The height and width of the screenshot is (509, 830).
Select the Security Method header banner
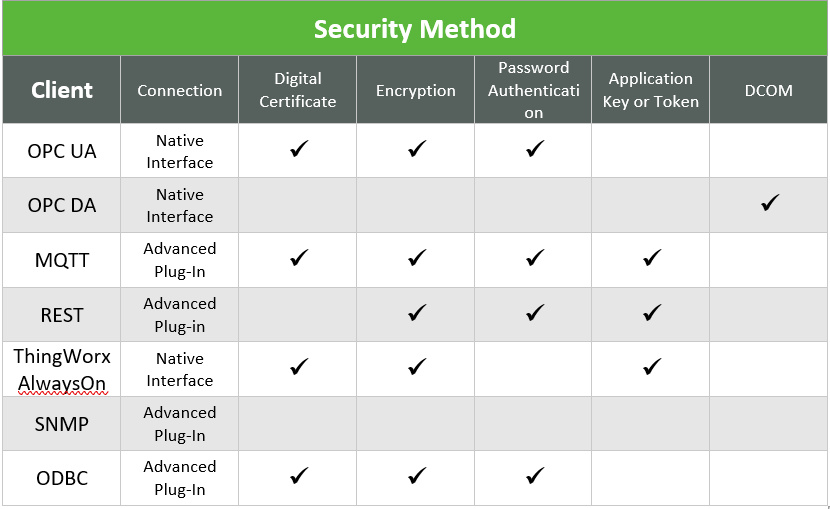pyautogui.click(x=415, y=29)
